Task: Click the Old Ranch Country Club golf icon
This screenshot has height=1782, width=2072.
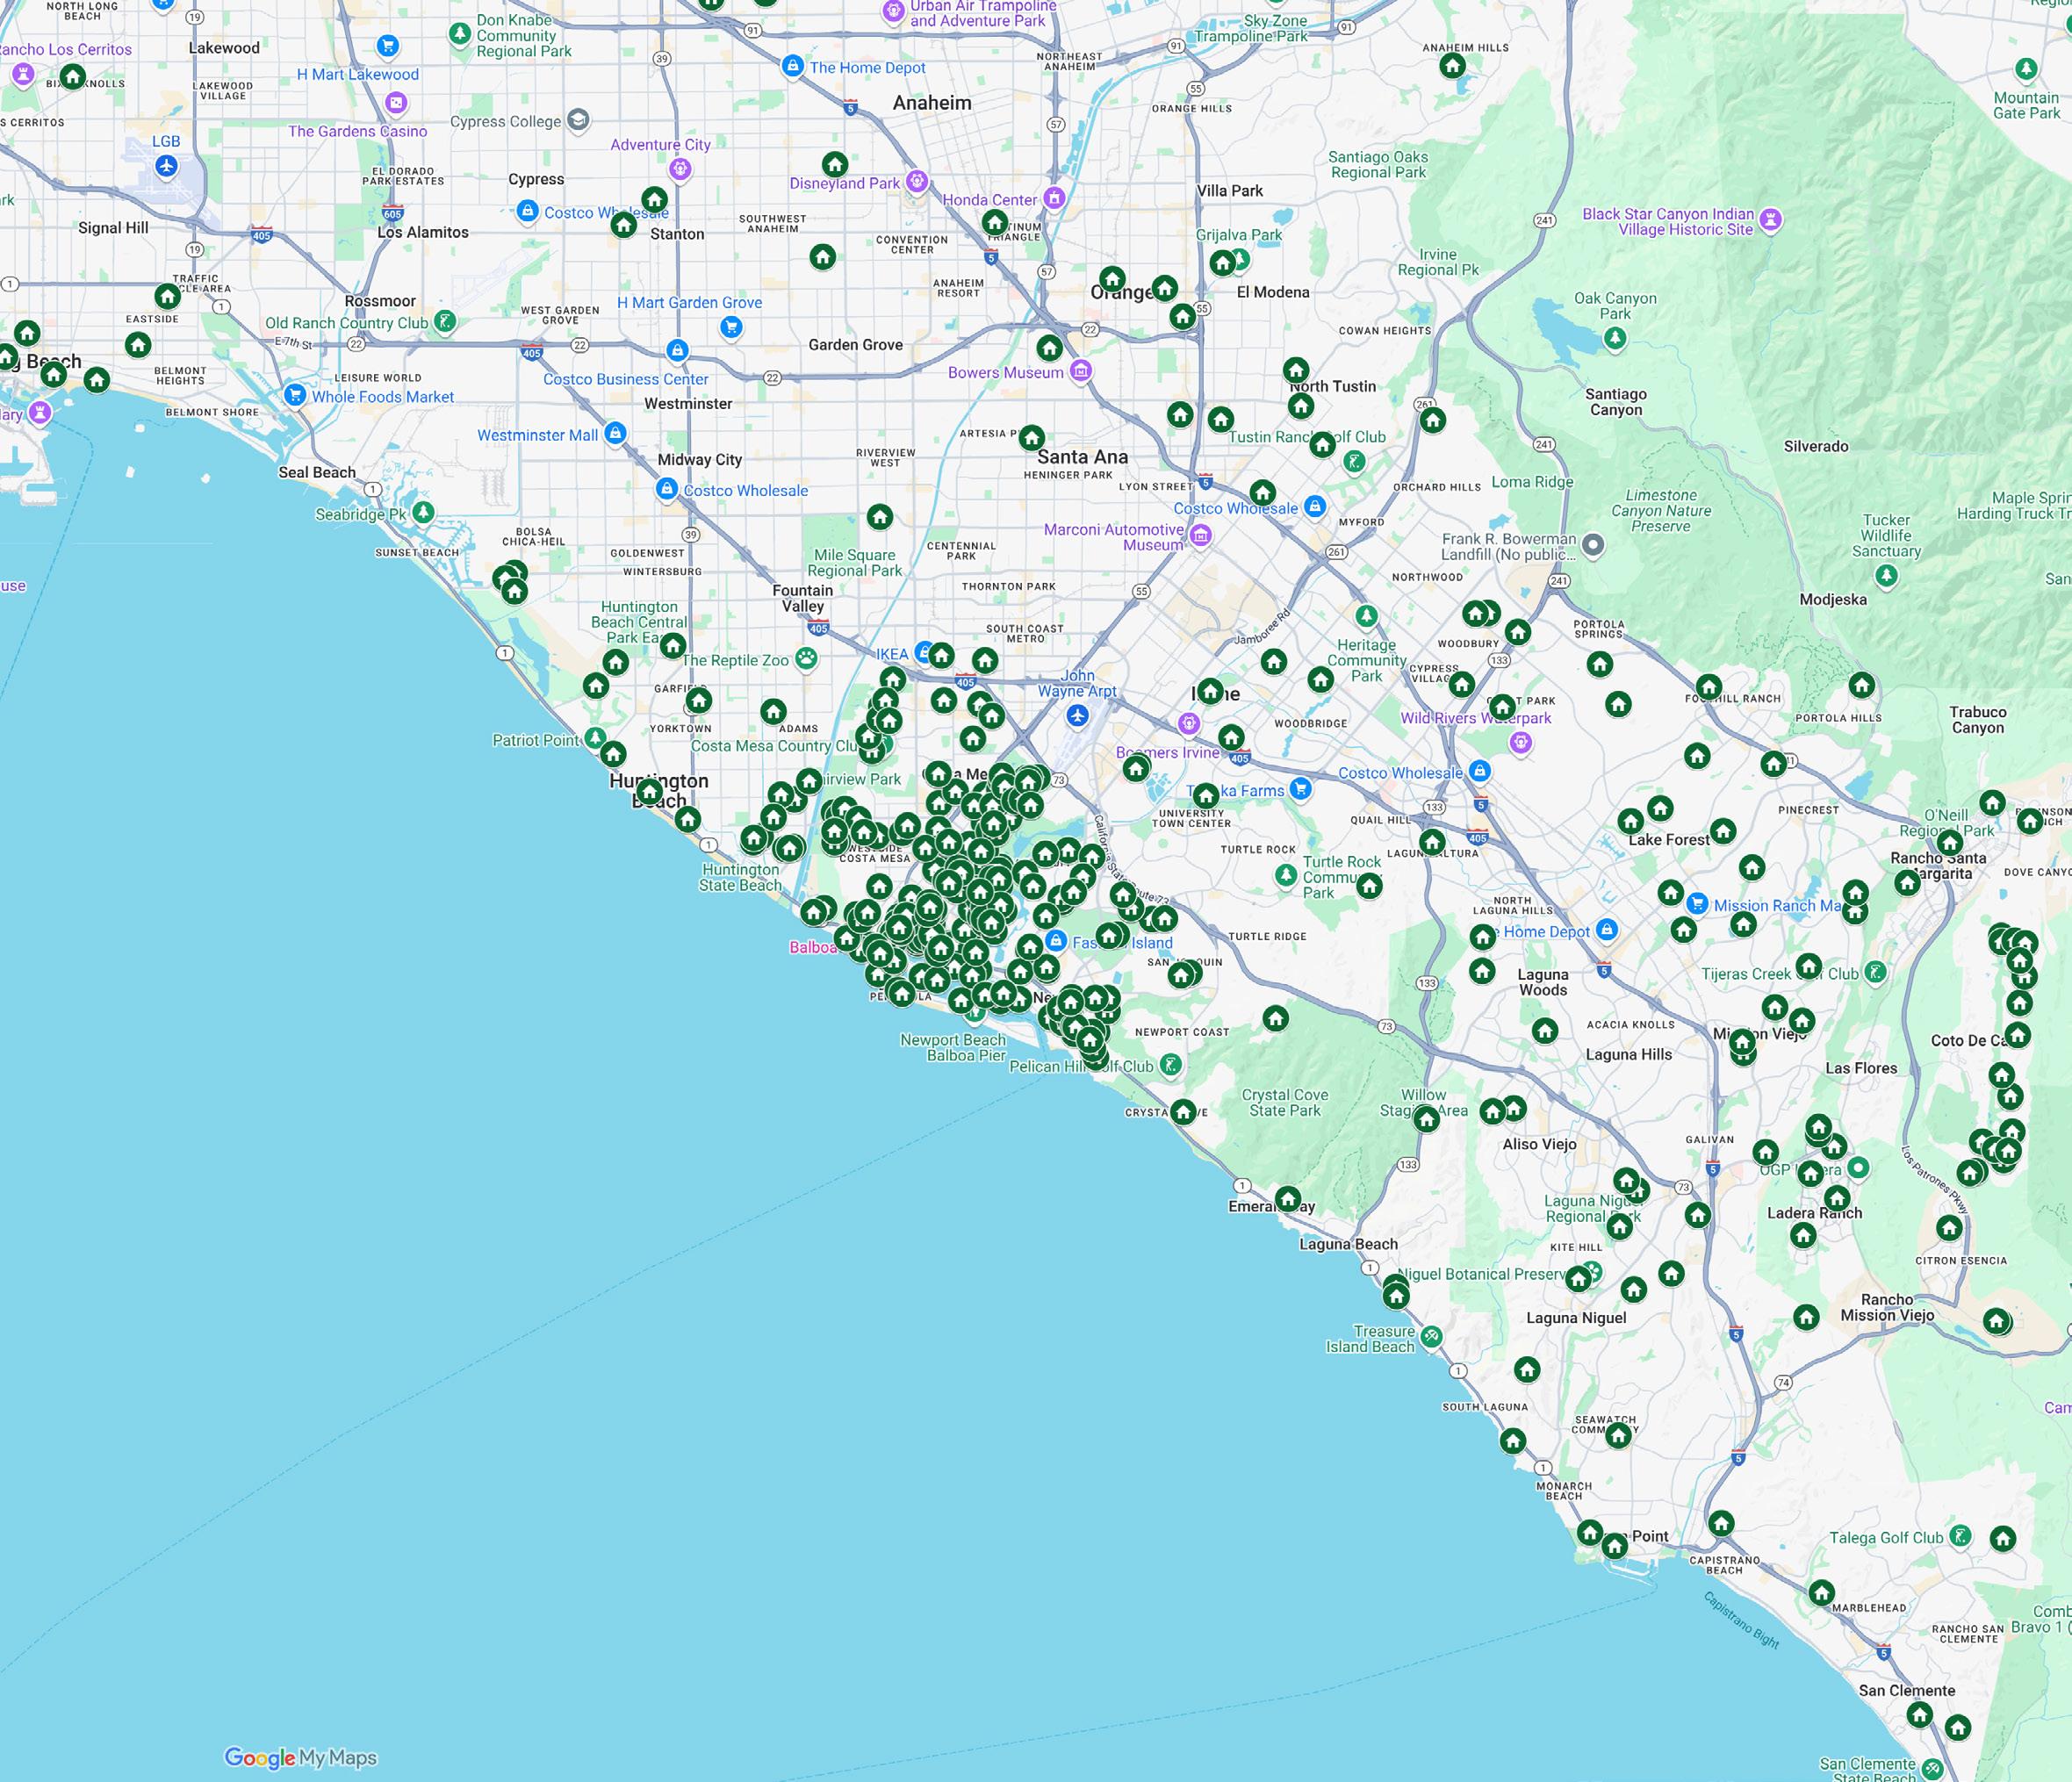Action: click(446, 322)
